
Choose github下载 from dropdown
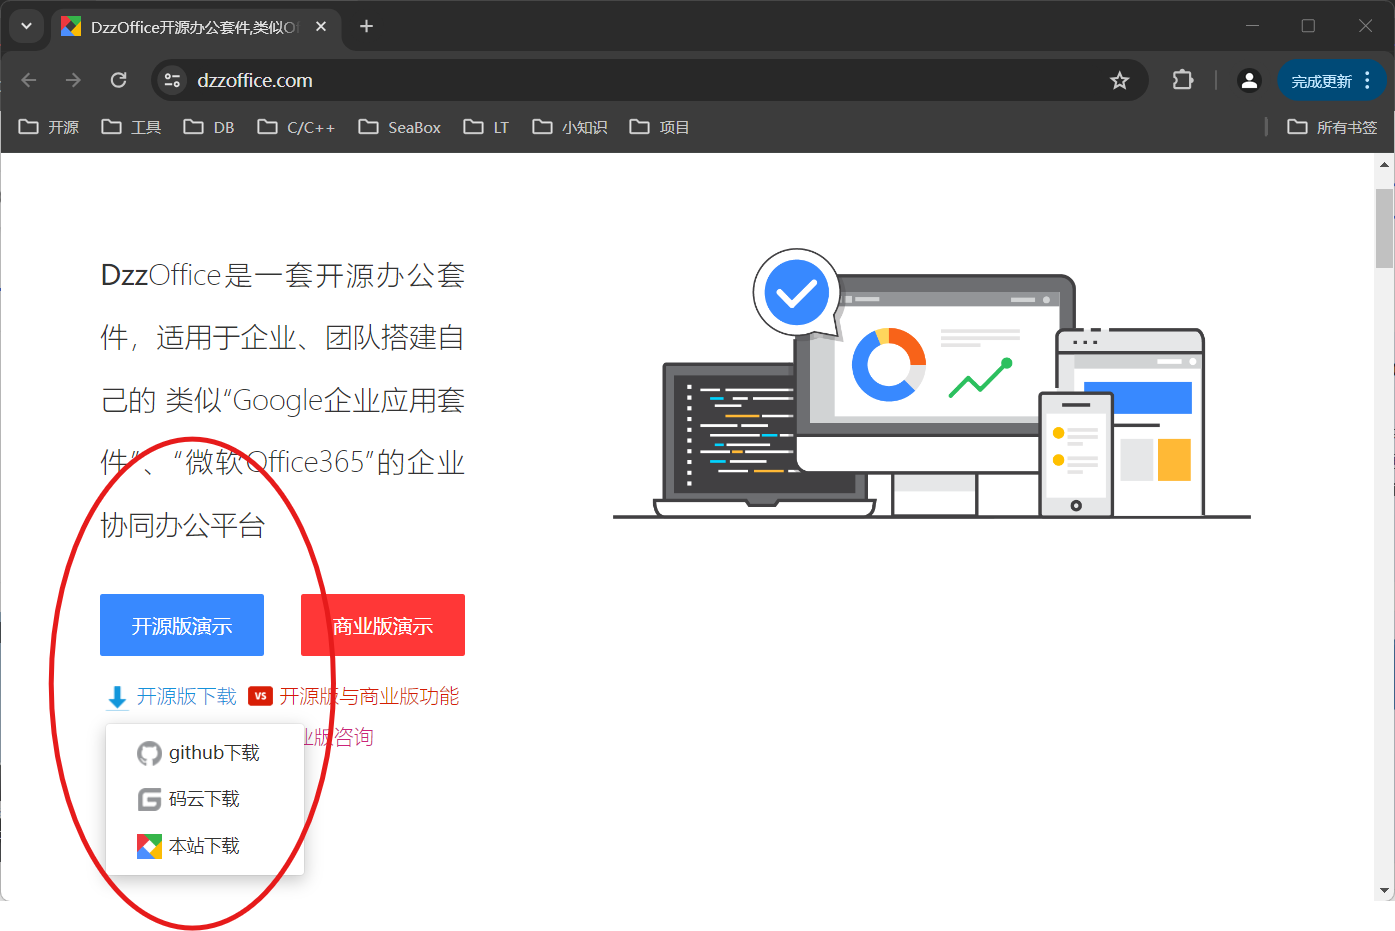tap(205, 753)
